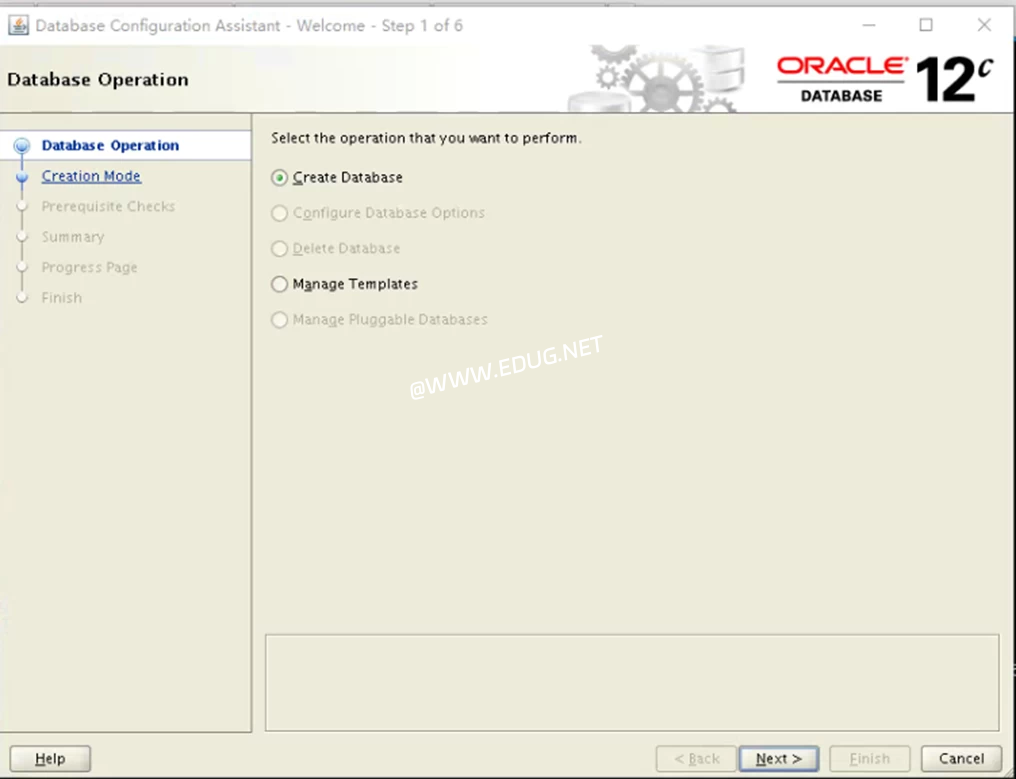Viewport: 1016px width, 779px height.
Task: Select the Create Database radio button
Action: [x=279, y=178]
